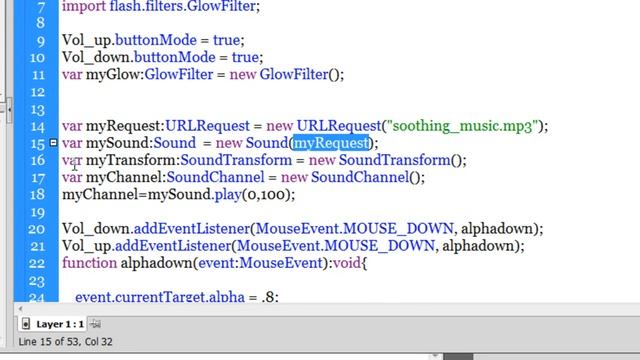This screenshot has height=360, width=640.
Task: Click the highlighted myRequest argument on line 15
Action: click(x=331, y=143)
